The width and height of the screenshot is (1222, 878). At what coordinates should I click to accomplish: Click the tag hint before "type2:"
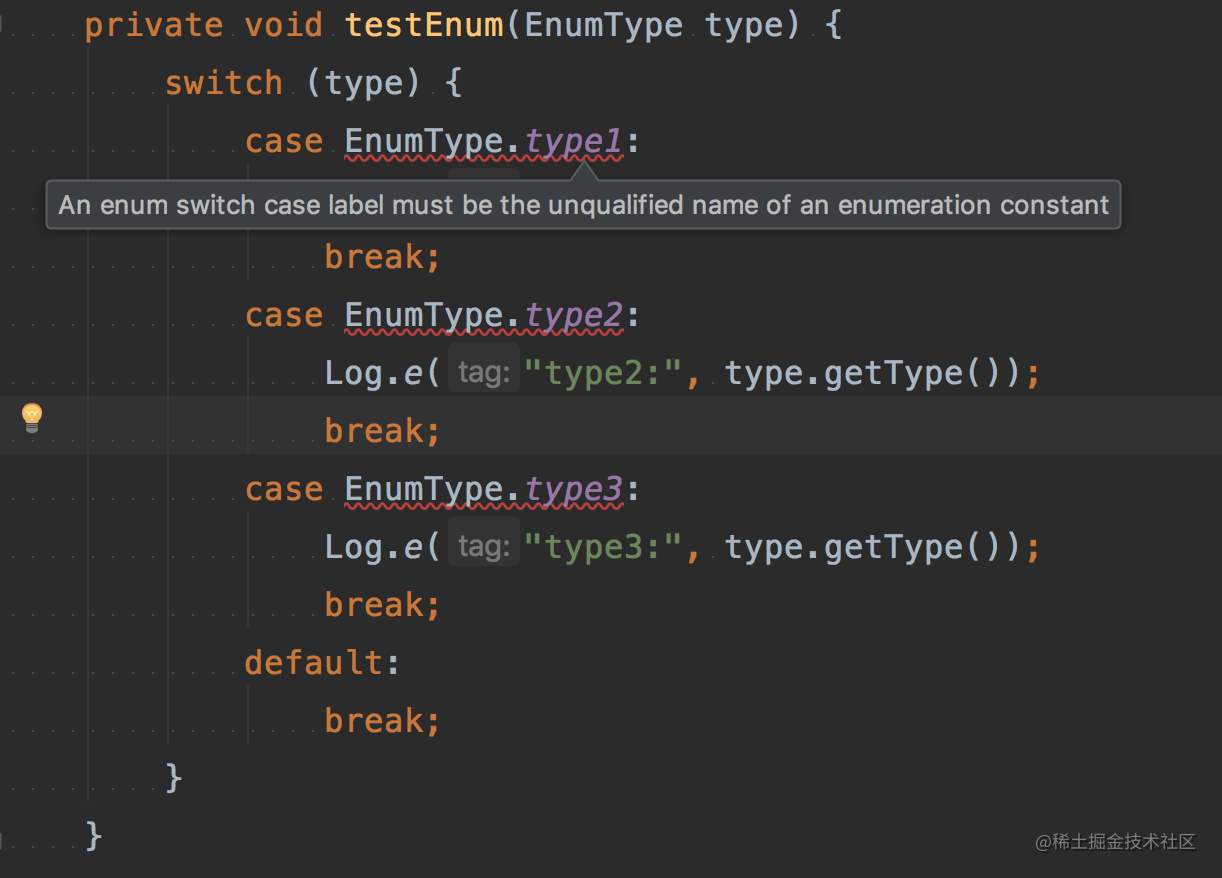tap(484, 373)
